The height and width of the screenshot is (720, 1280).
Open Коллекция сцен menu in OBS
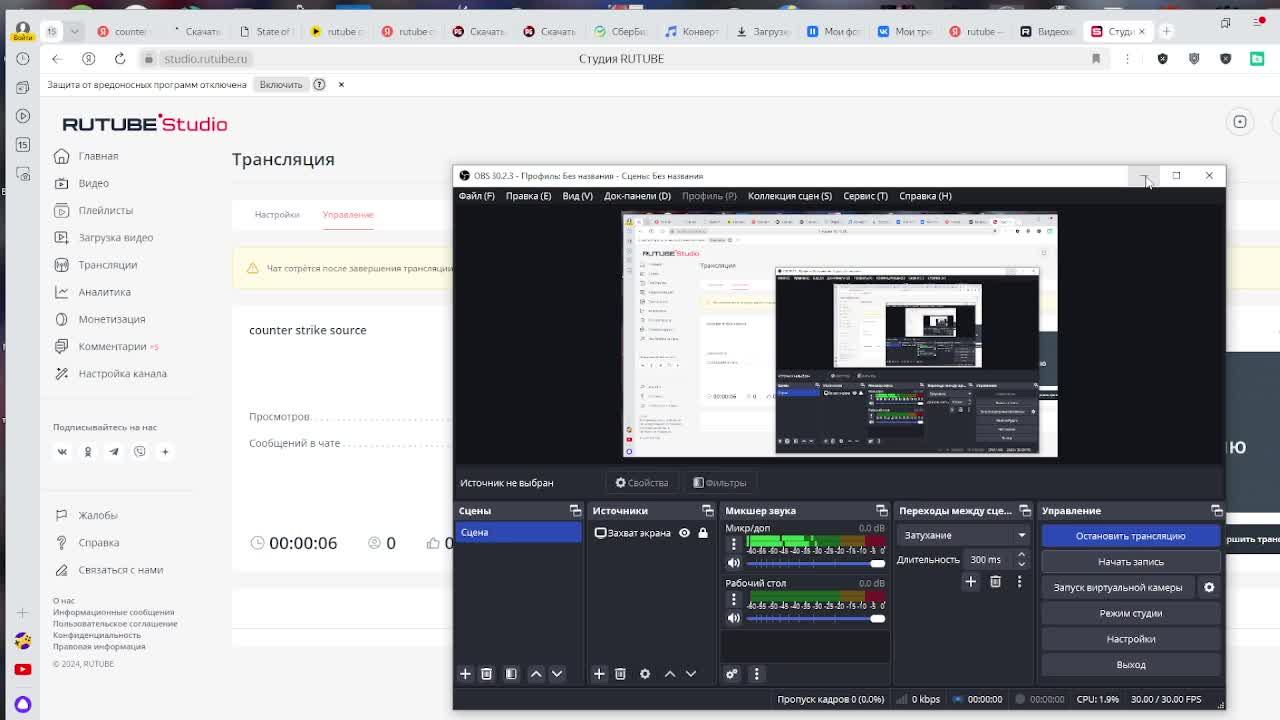[789, 196]
